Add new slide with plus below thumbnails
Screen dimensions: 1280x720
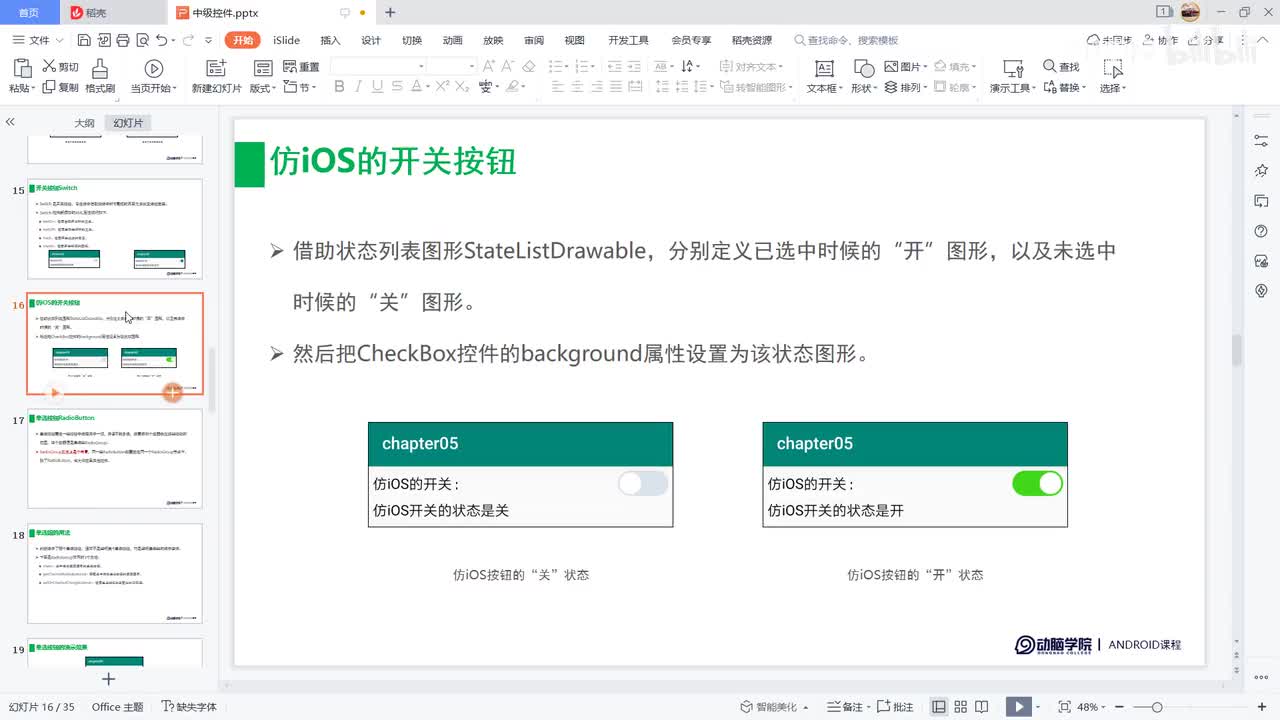pos(109,679)
